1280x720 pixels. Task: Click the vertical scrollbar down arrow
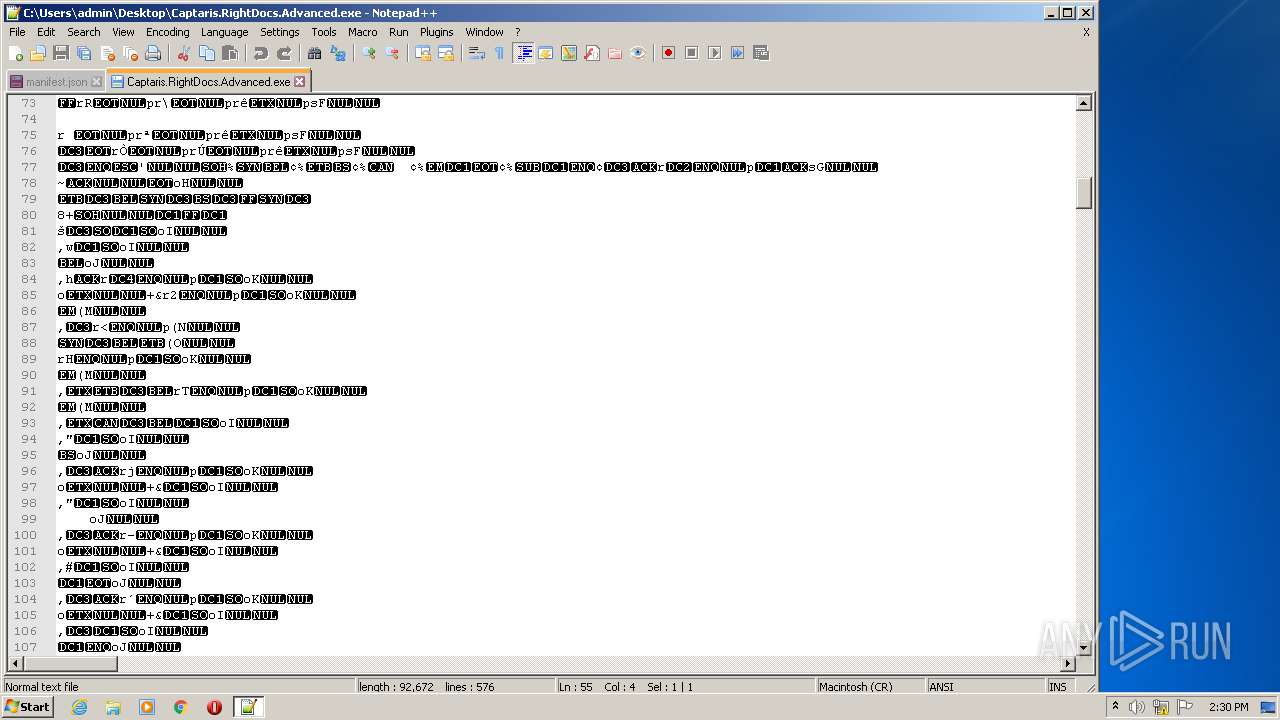click(x=1083, y=648)
